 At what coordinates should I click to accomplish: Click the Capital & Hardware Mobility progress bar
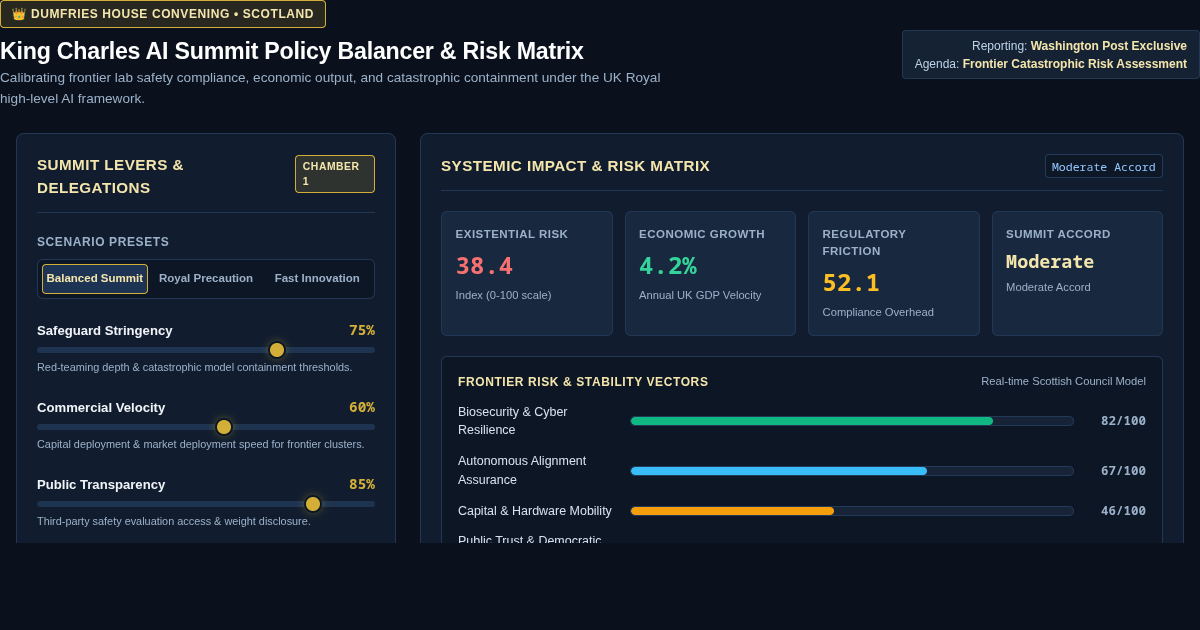click(852, 511)
